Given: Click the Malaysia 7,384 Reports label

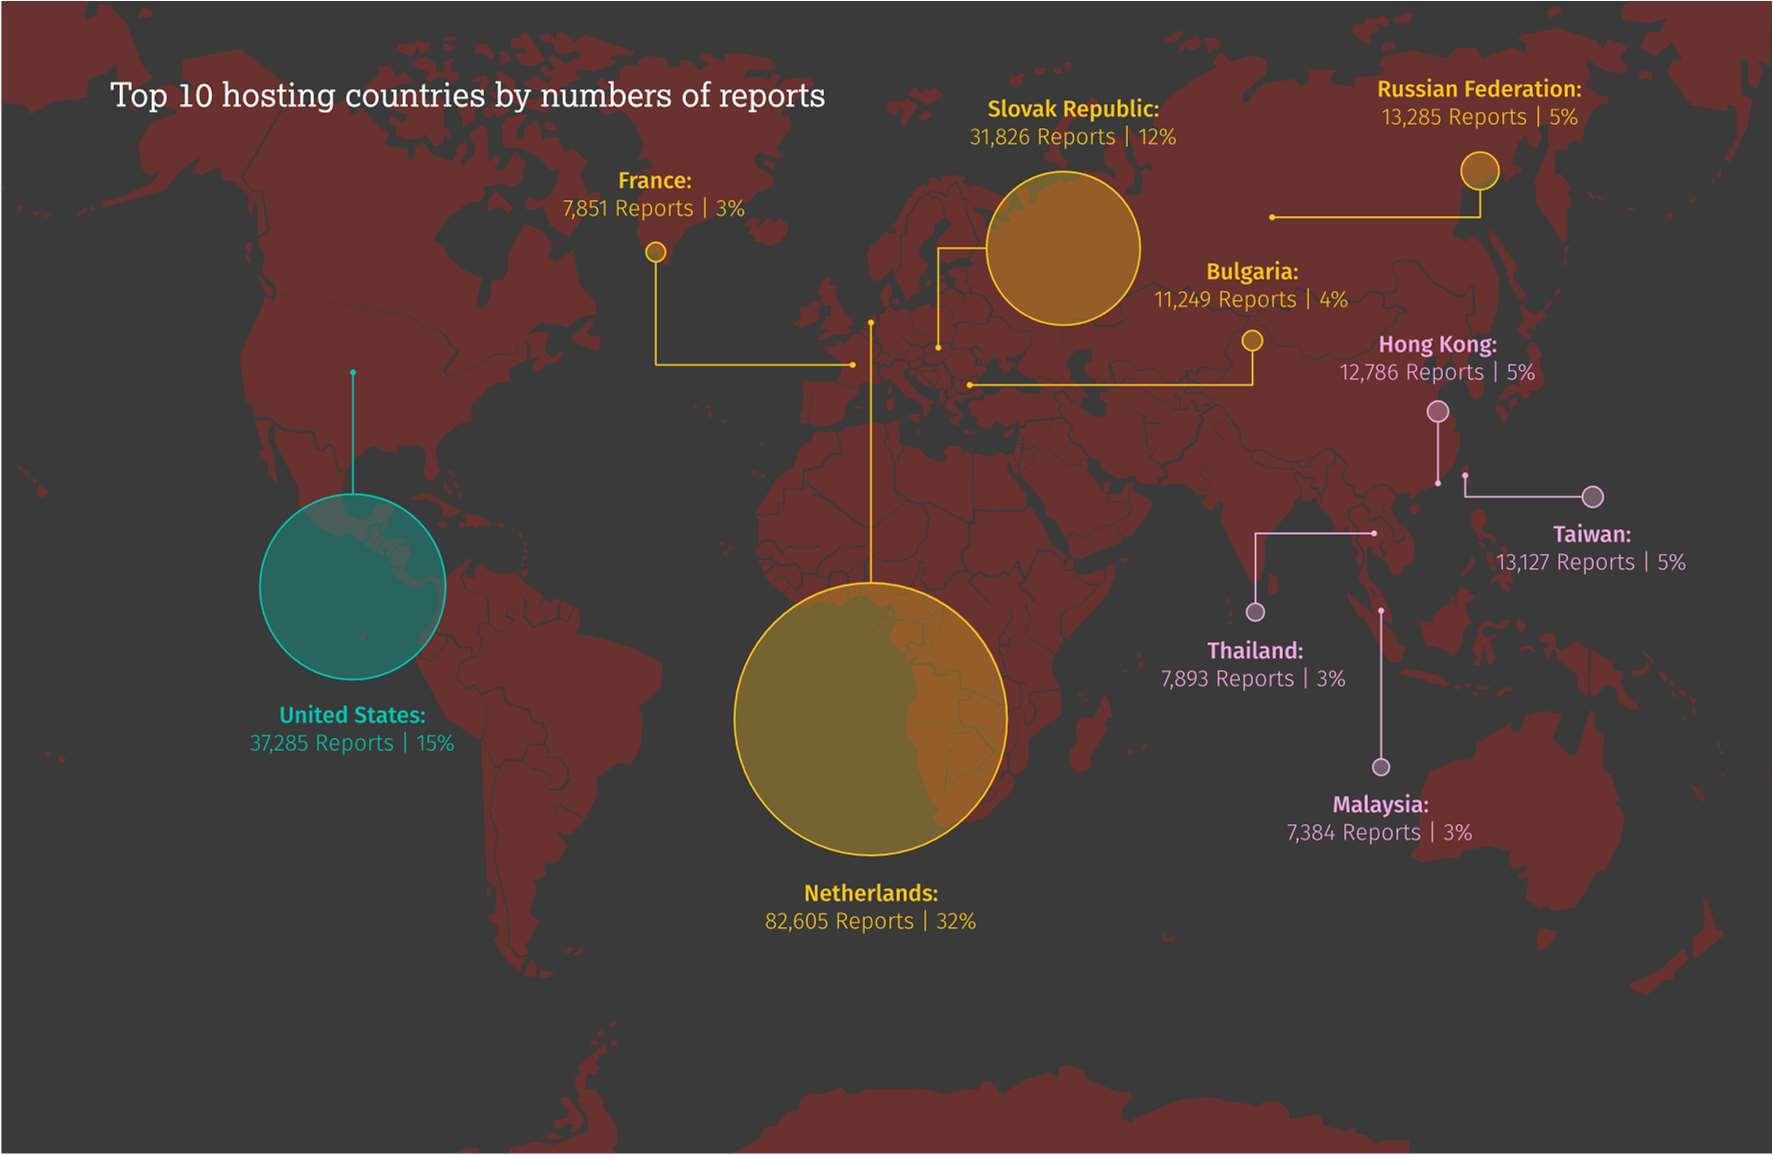Looking at the screenshot, I should pos(1379,819).
